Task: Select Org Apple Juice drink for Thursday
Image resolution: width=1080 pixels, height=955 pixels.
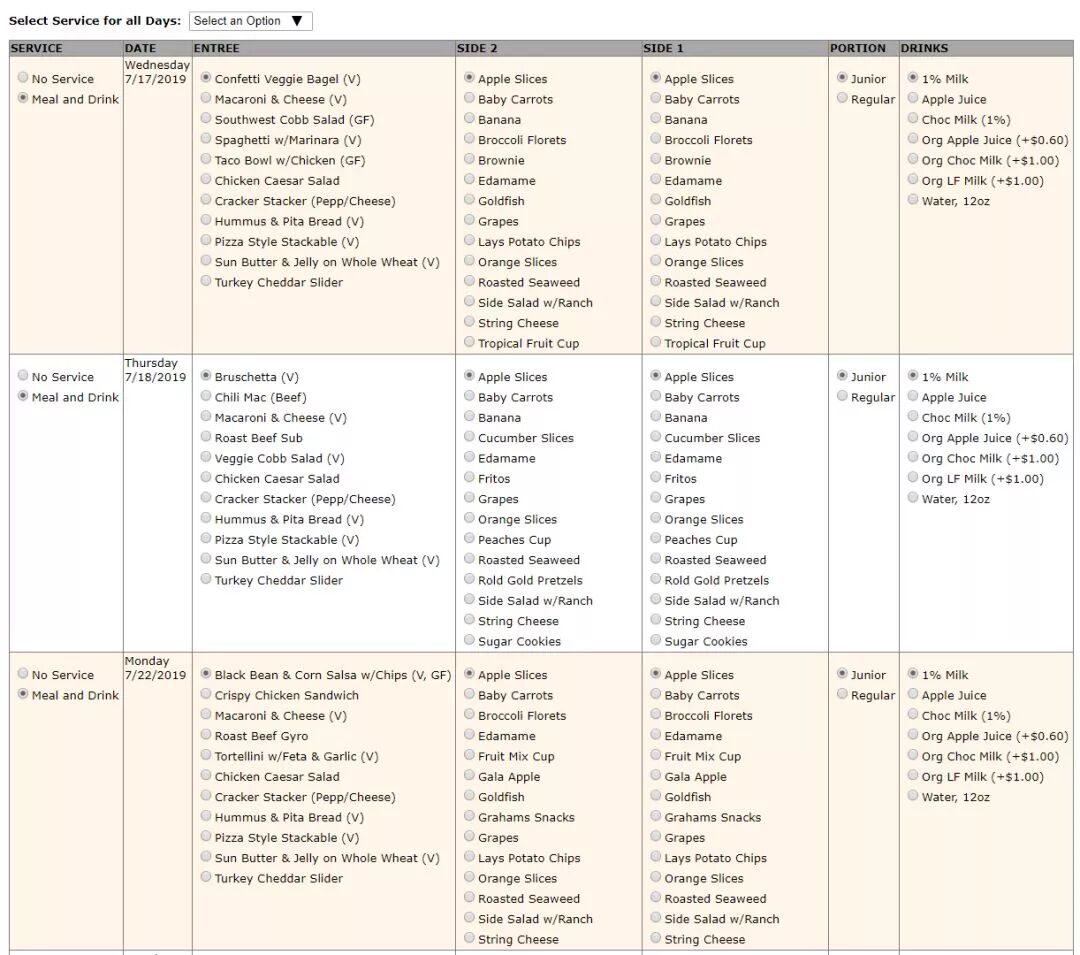Action: tap(913, 437)
